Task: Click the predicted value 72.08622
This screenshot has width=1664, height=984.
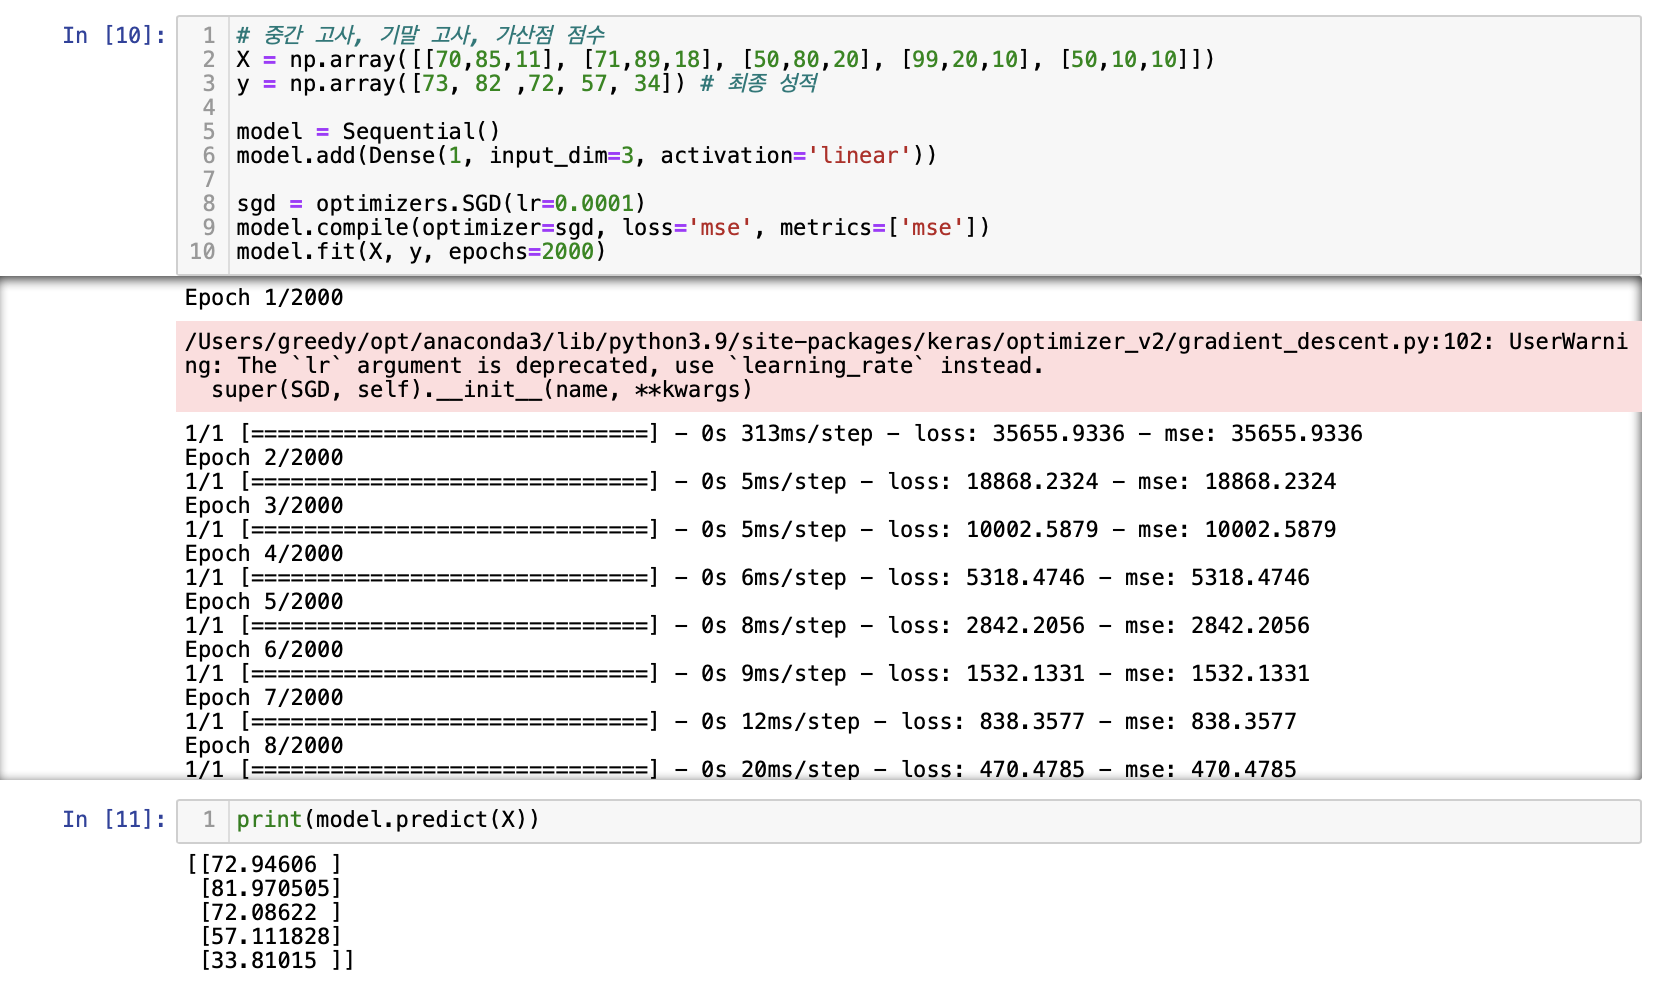Action: click(x=264, y=913)
